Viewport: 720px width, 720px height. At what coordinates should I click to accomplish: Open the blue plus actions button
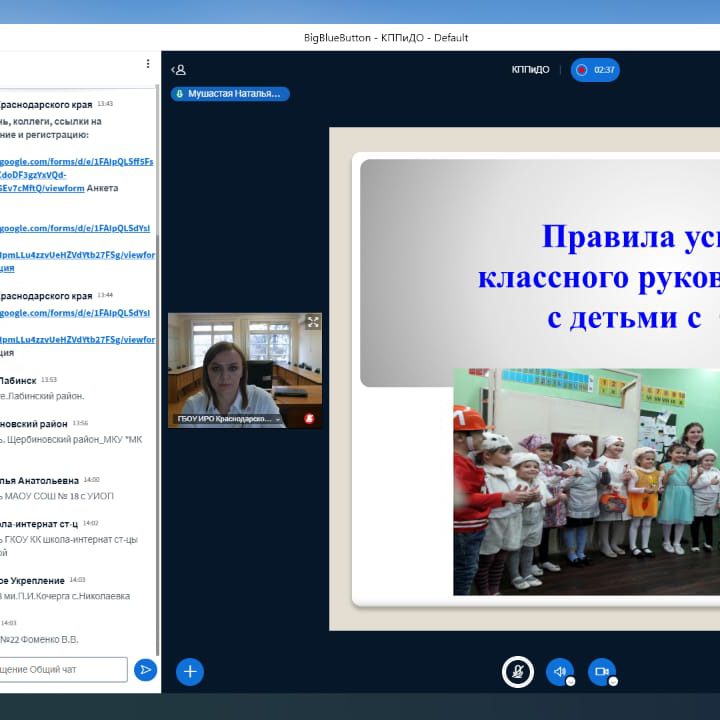(x=190, y=672)
